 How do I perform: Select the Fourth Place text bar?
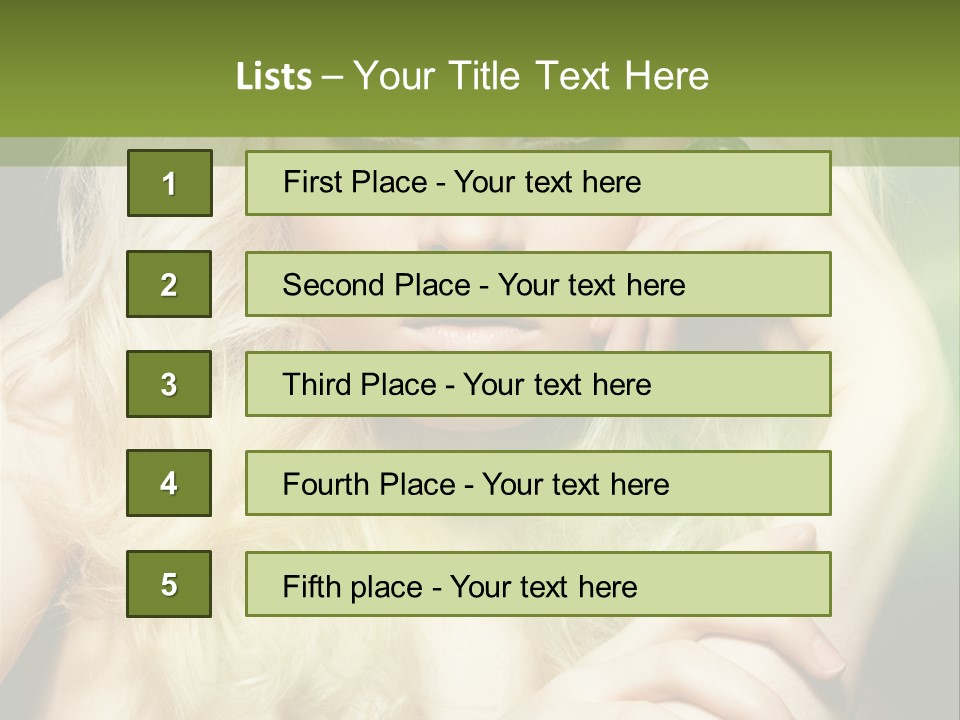pos(538,483)
